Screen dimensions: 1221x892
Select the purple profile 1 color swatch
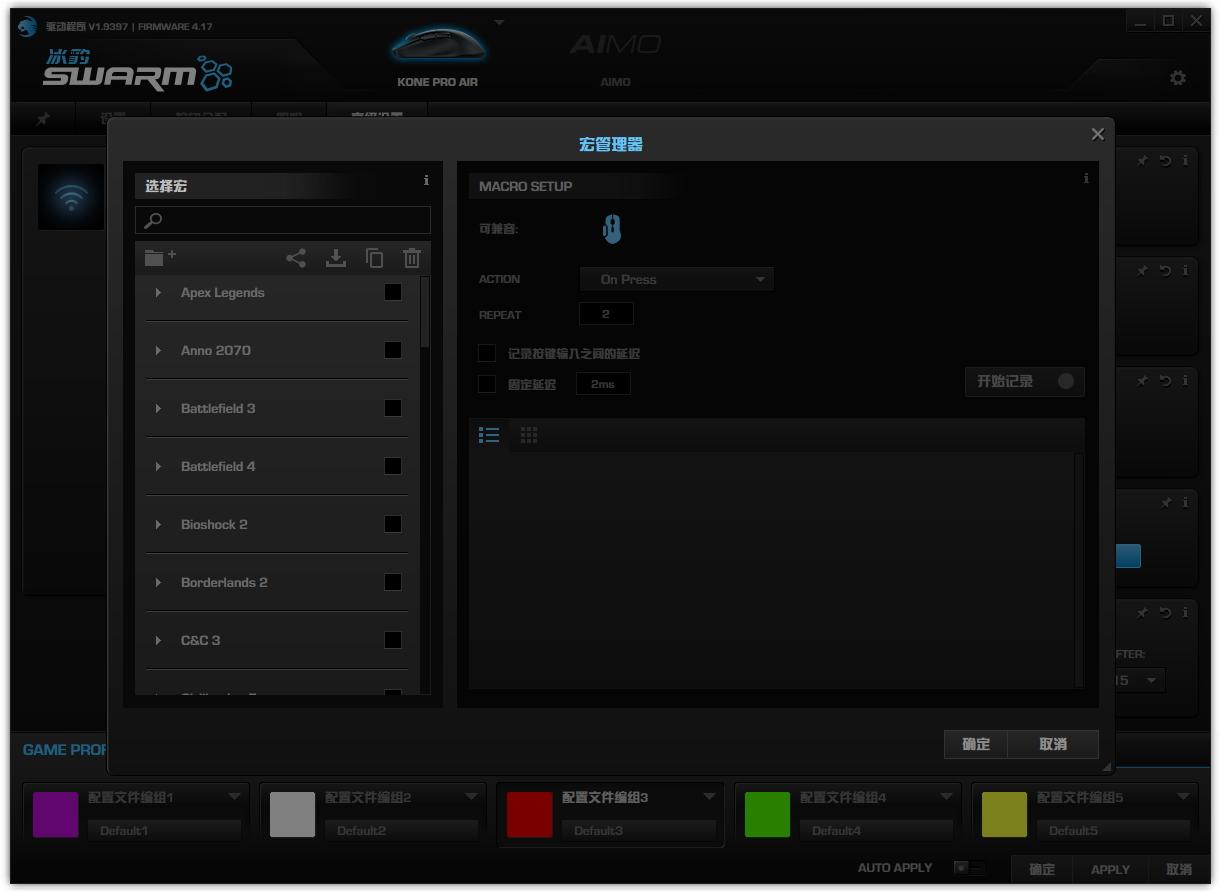pos(55,814)
